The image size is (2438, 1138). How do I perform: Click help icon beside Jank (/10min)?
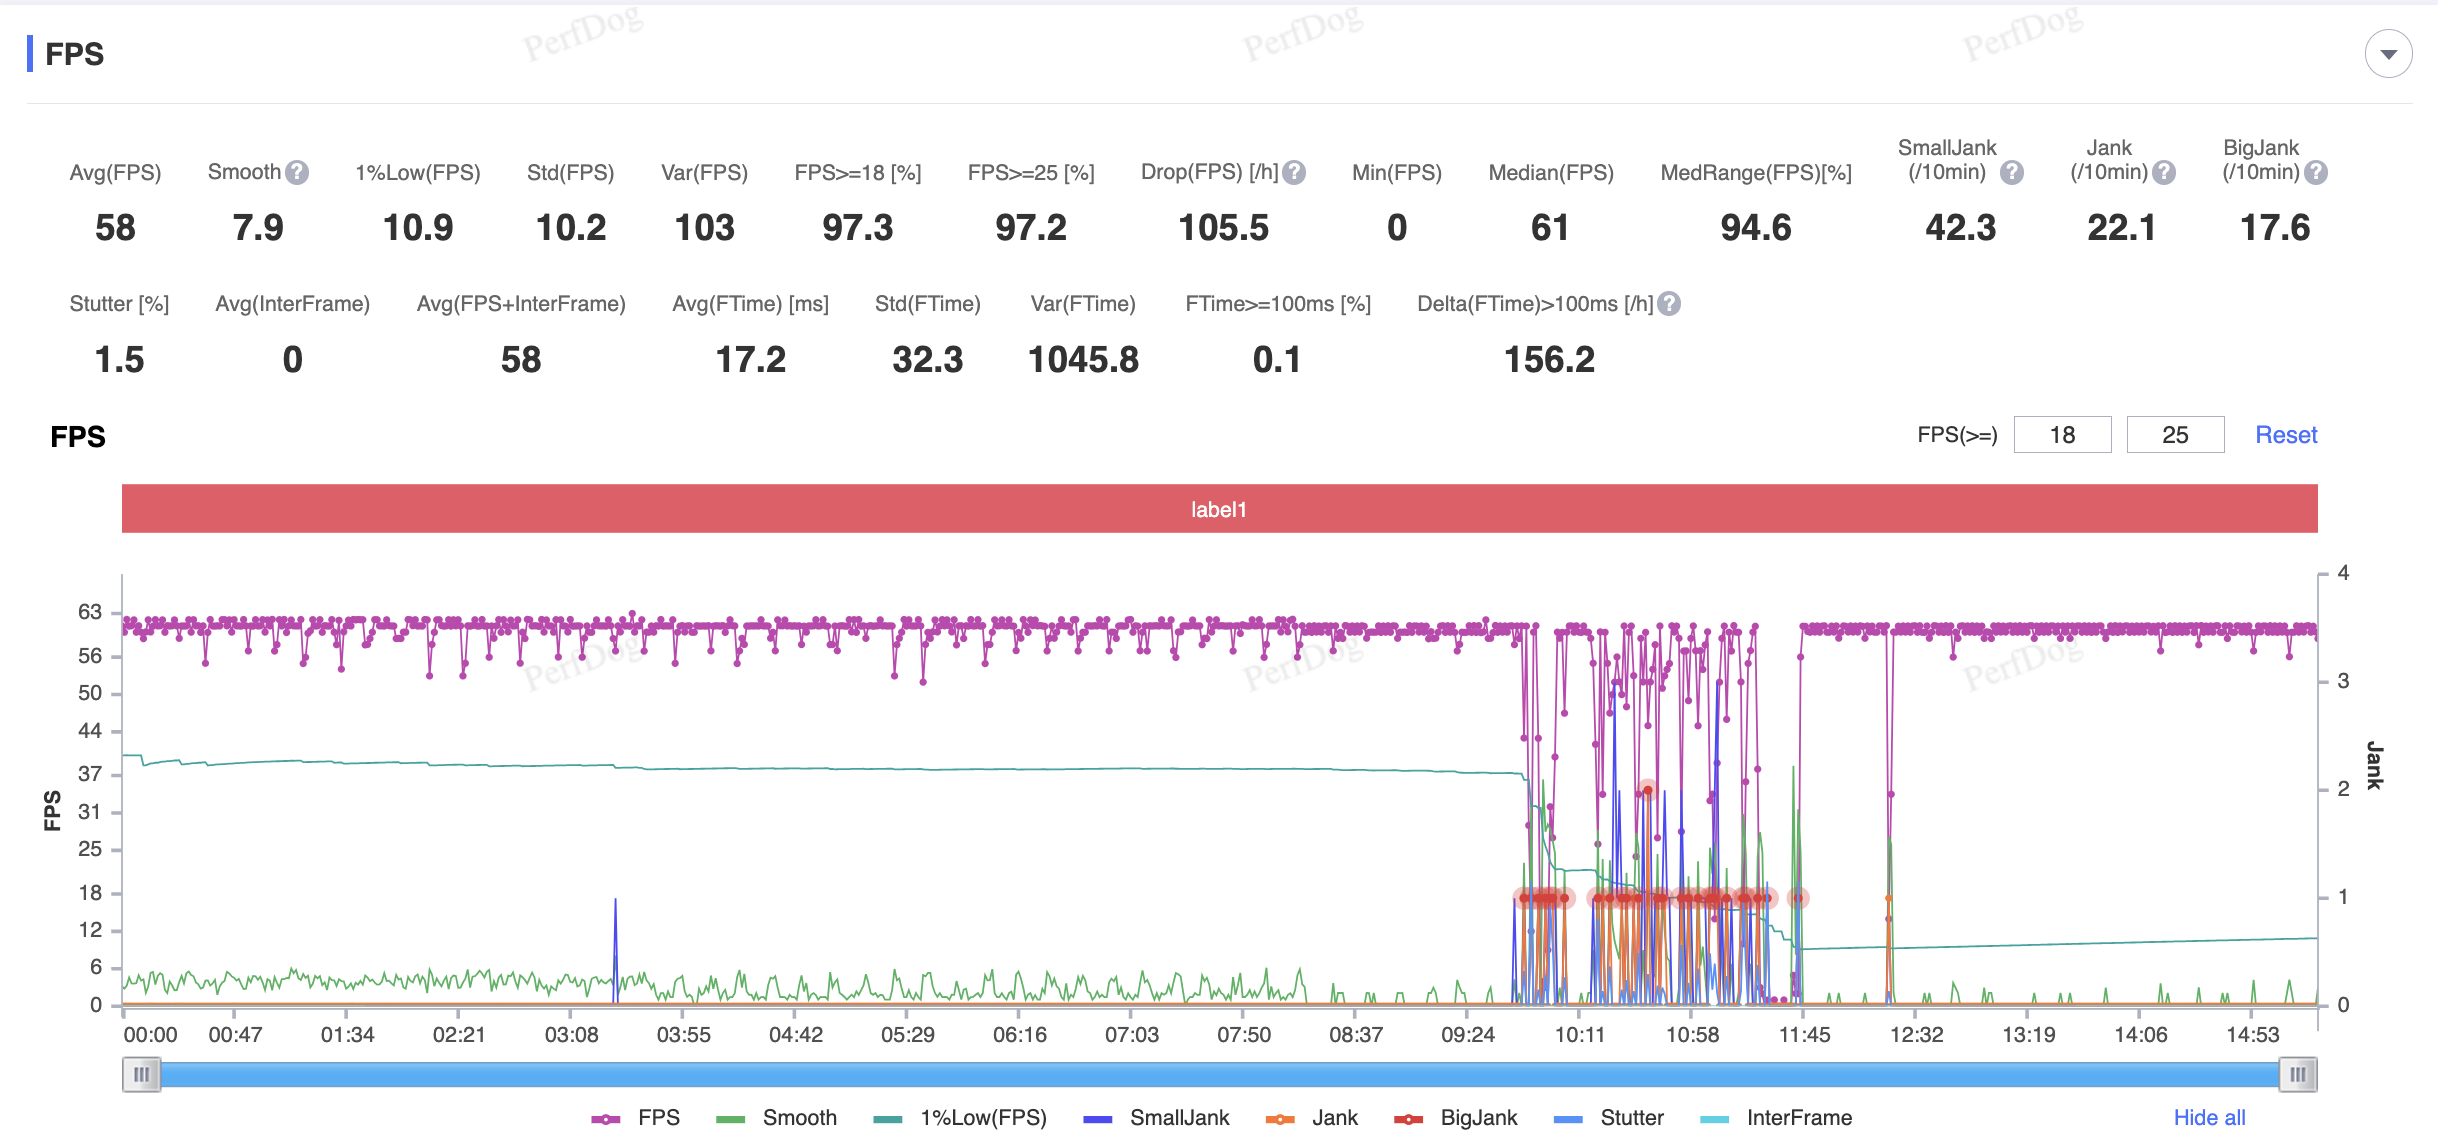[x=2164, y=173]
